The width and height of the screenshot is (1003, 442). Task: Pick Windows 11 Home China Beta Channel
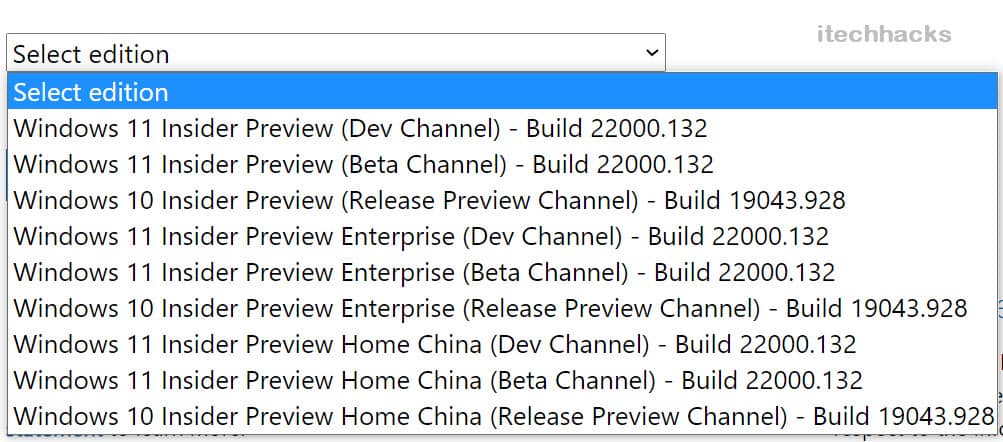tap(438, 380)
